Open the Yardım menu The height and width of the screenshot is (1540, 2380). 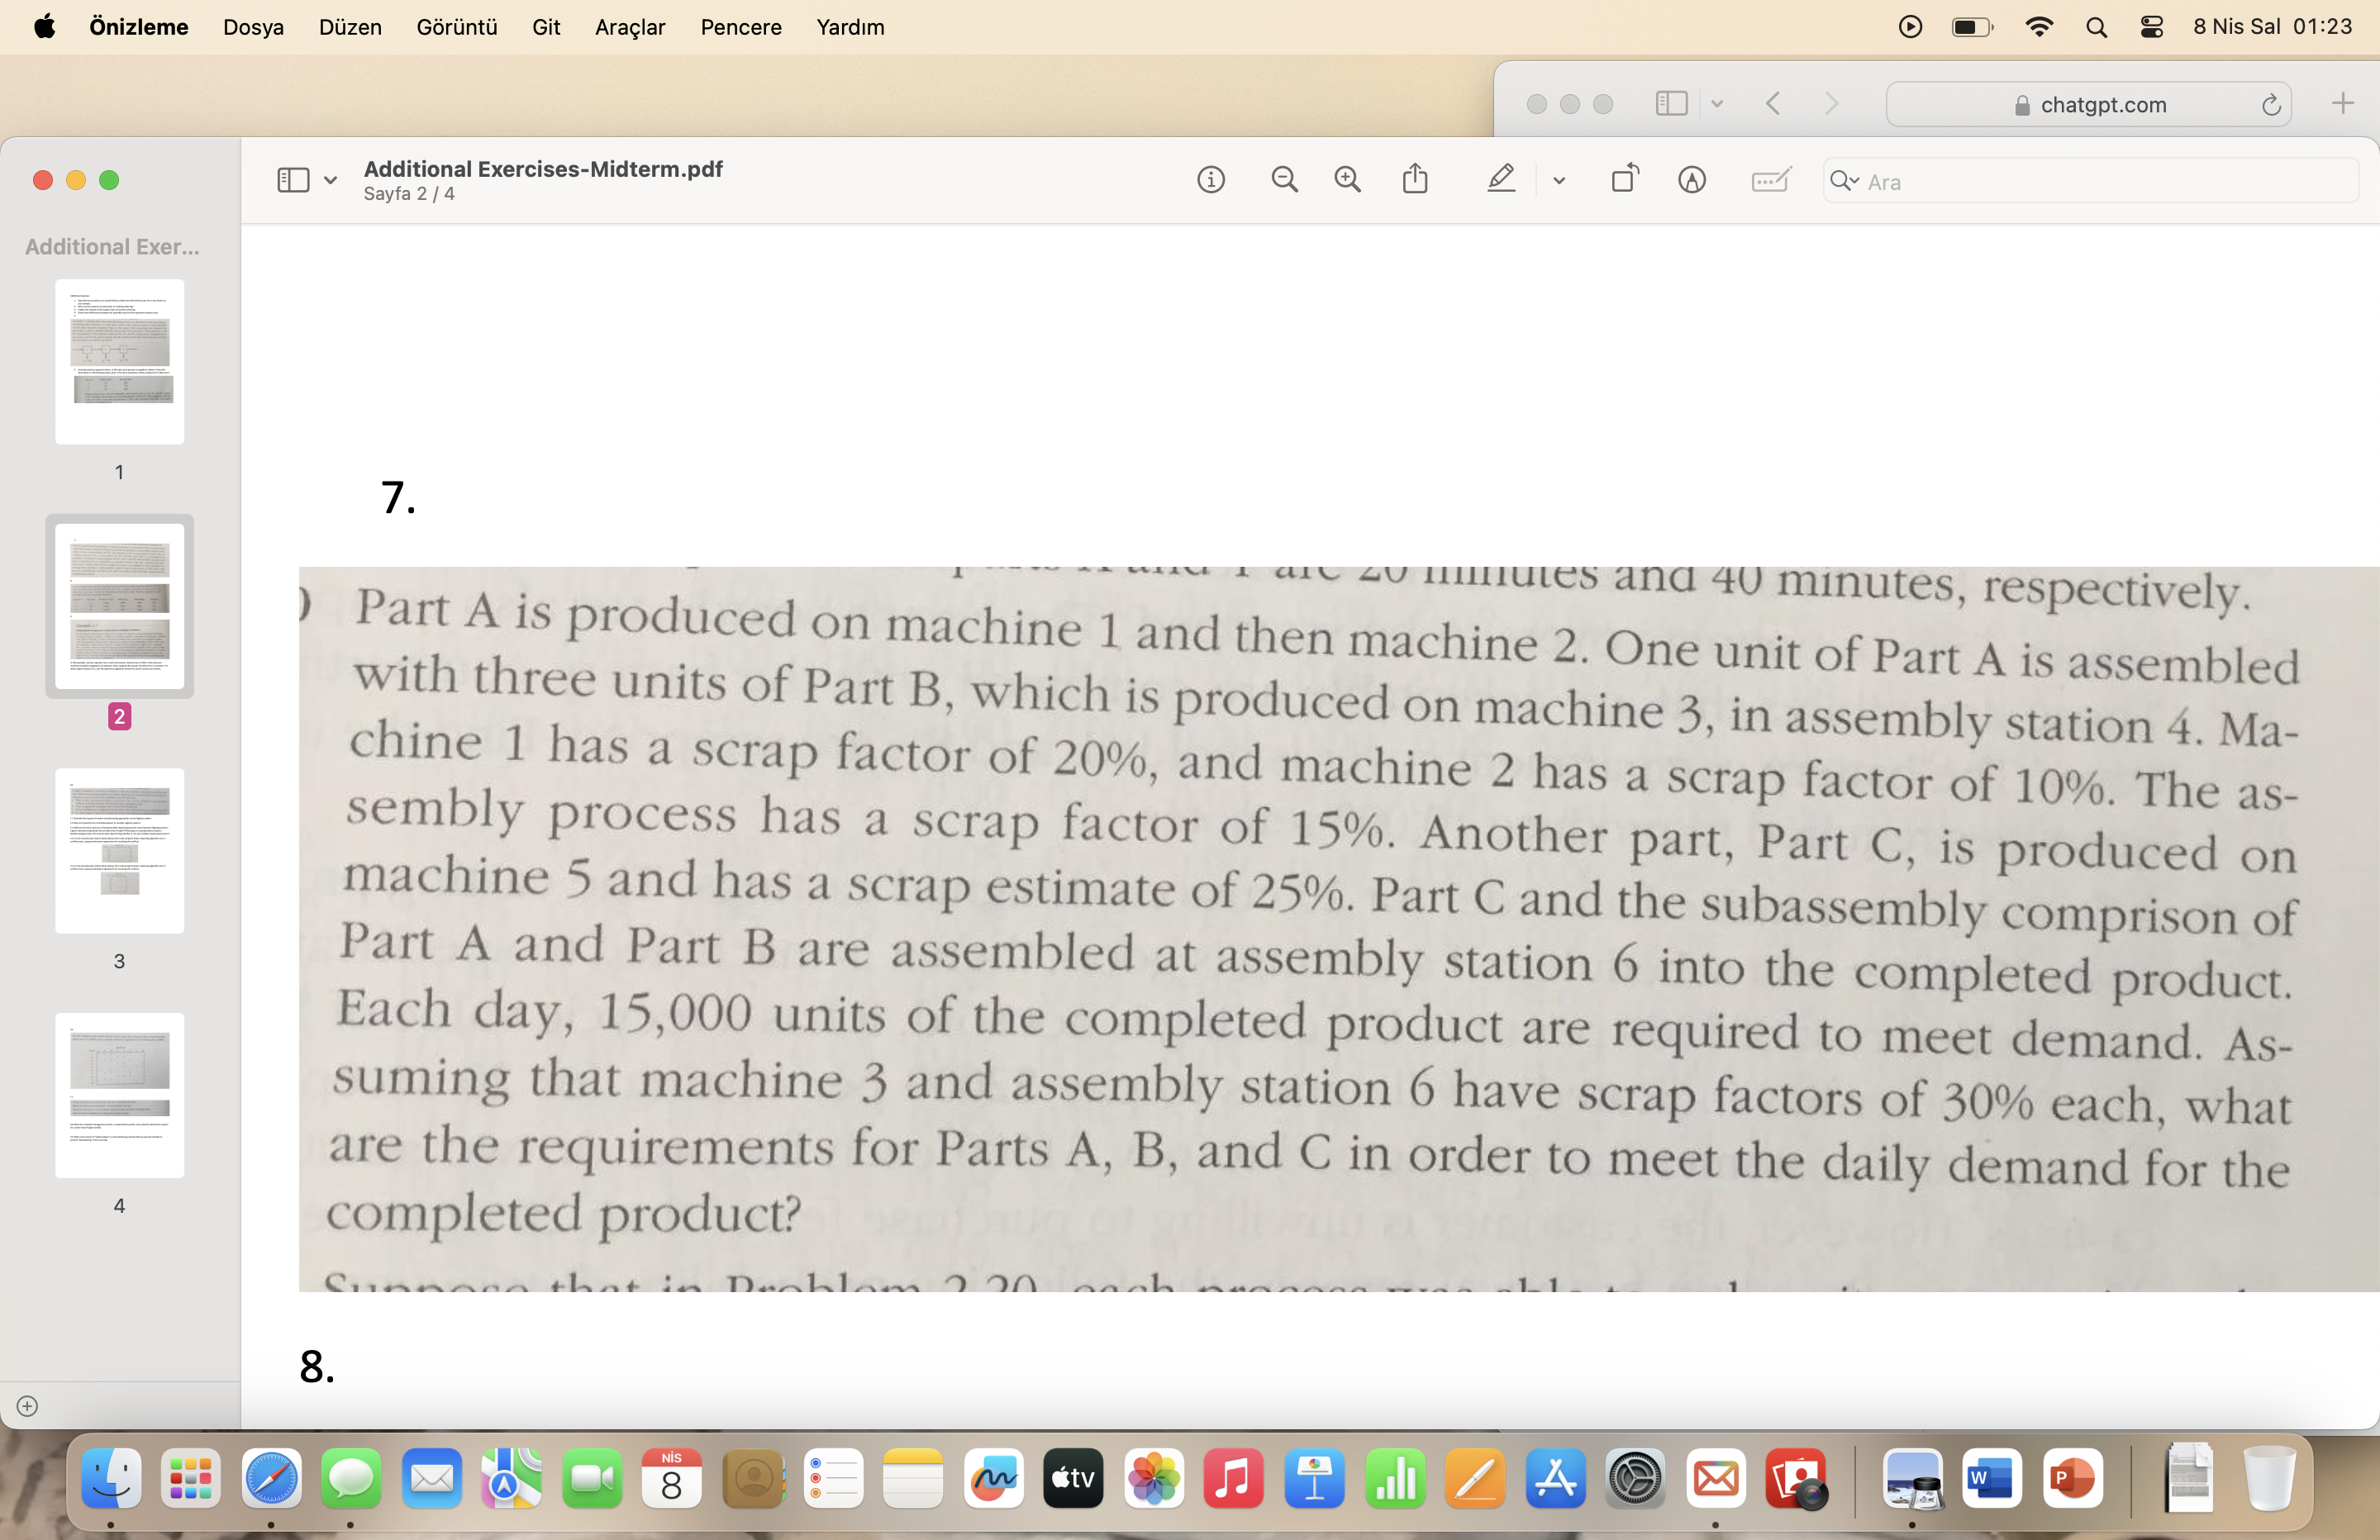pos(850,27)
